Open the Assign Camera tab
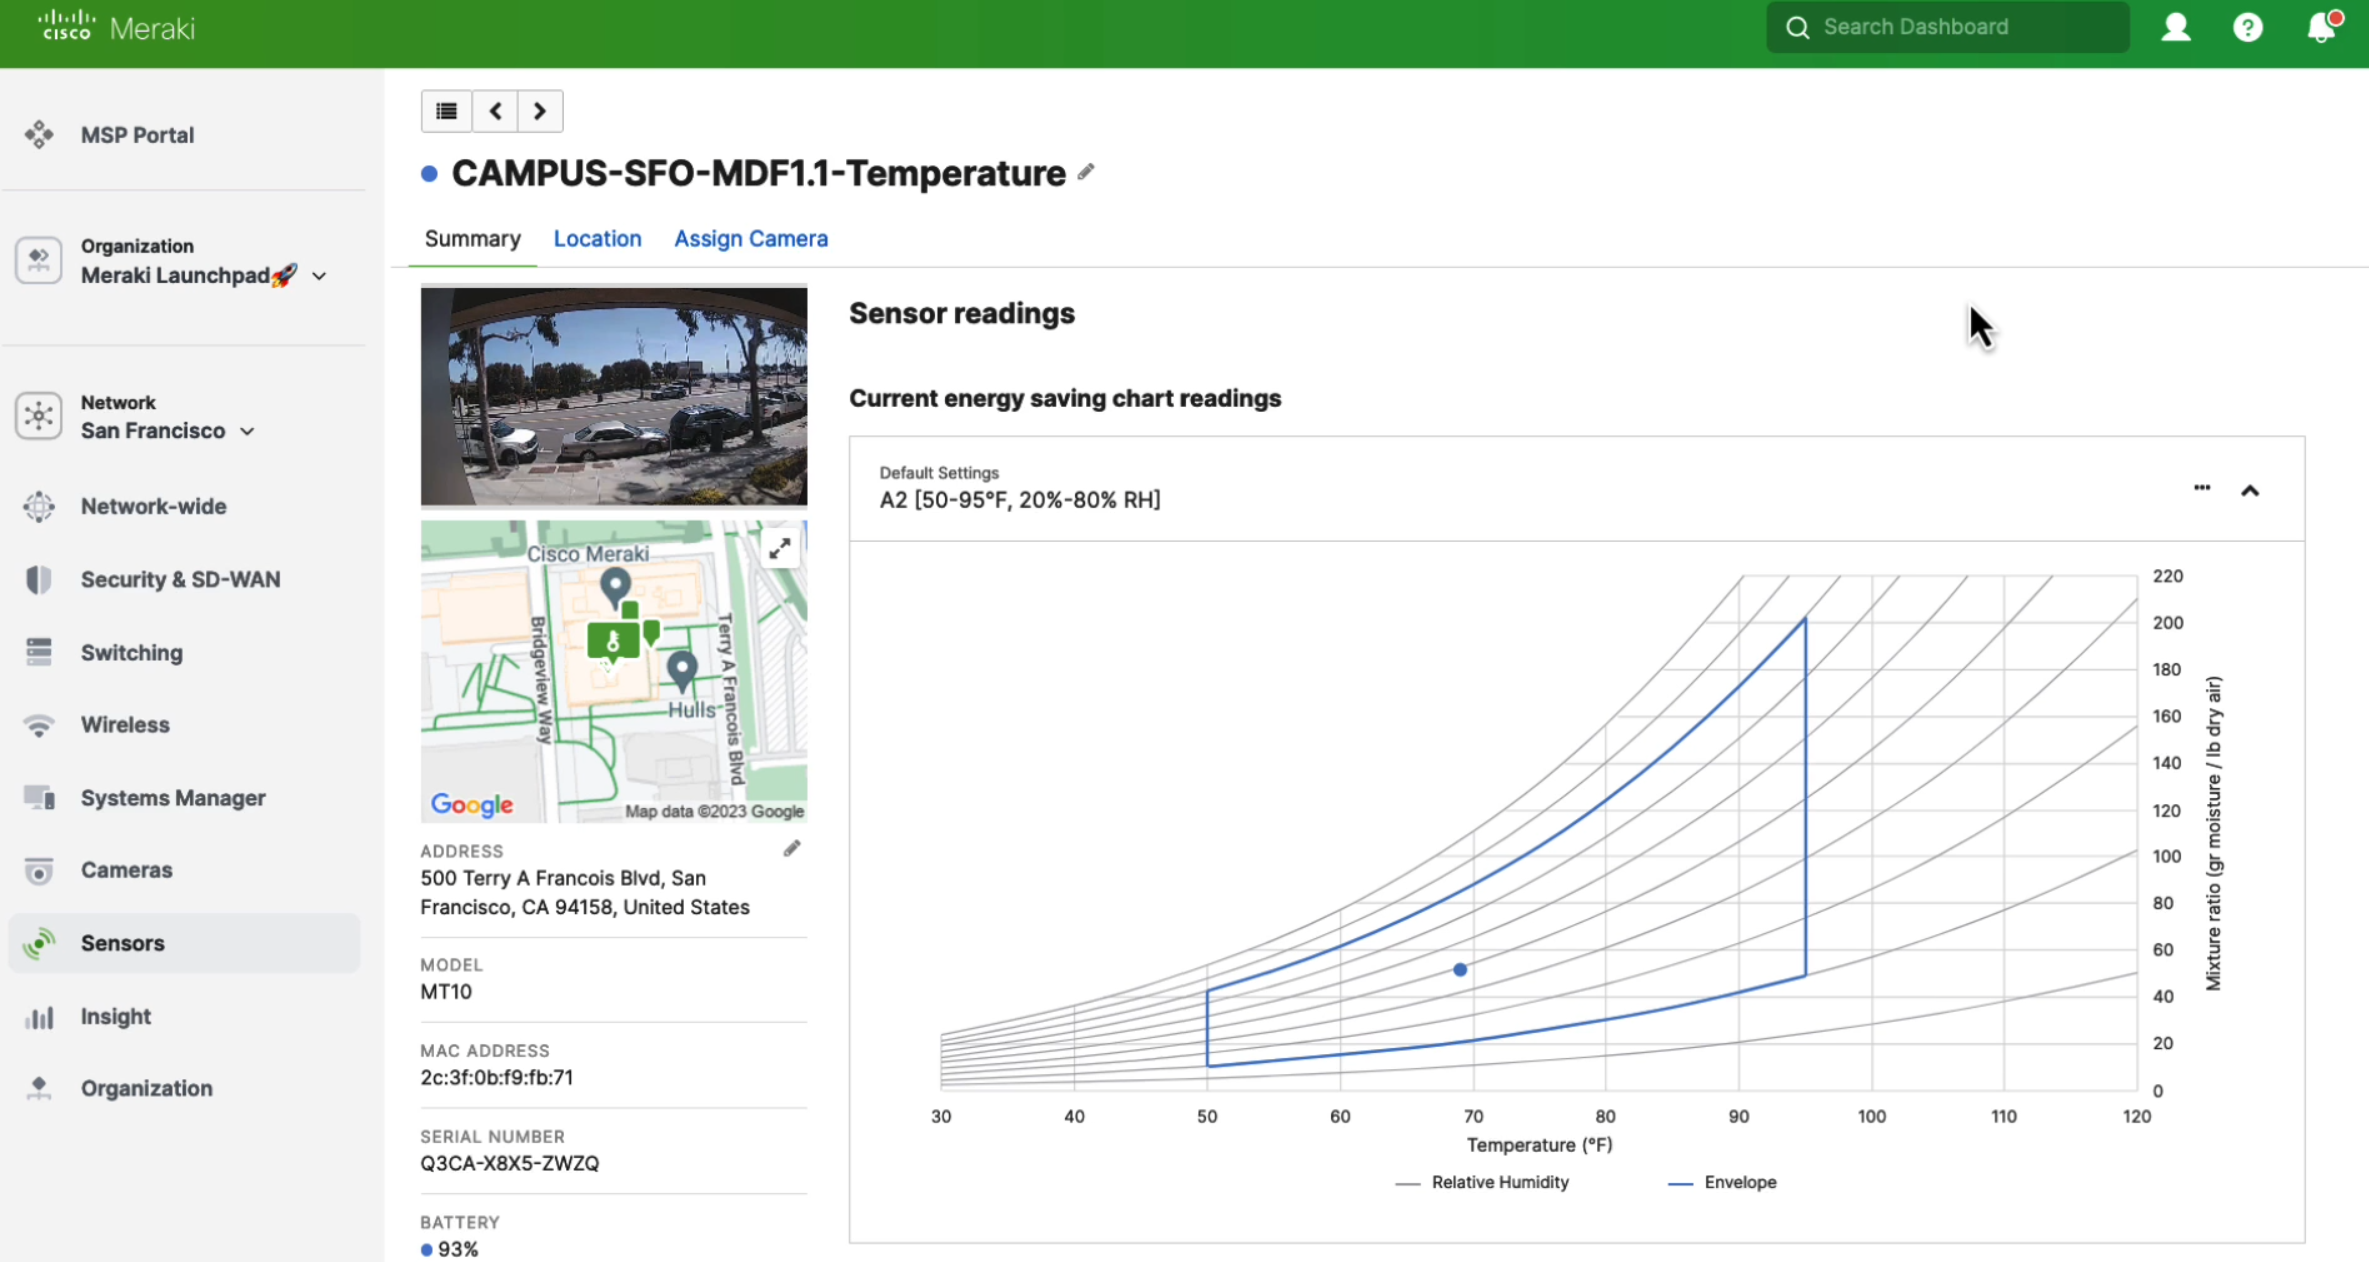This screenshot has height=1262, width=2370. [x=750, y=238]
